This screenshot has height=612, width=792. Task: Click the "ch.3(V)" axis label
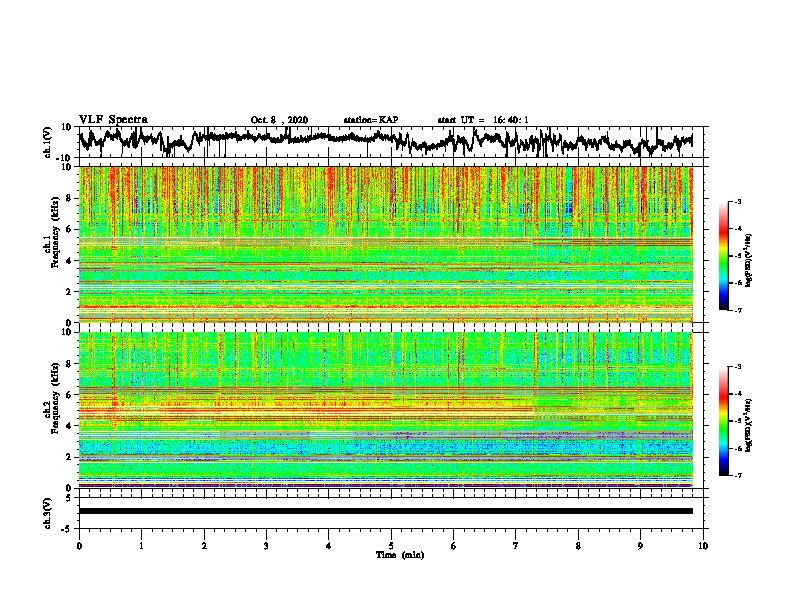(x=48, y=513)
